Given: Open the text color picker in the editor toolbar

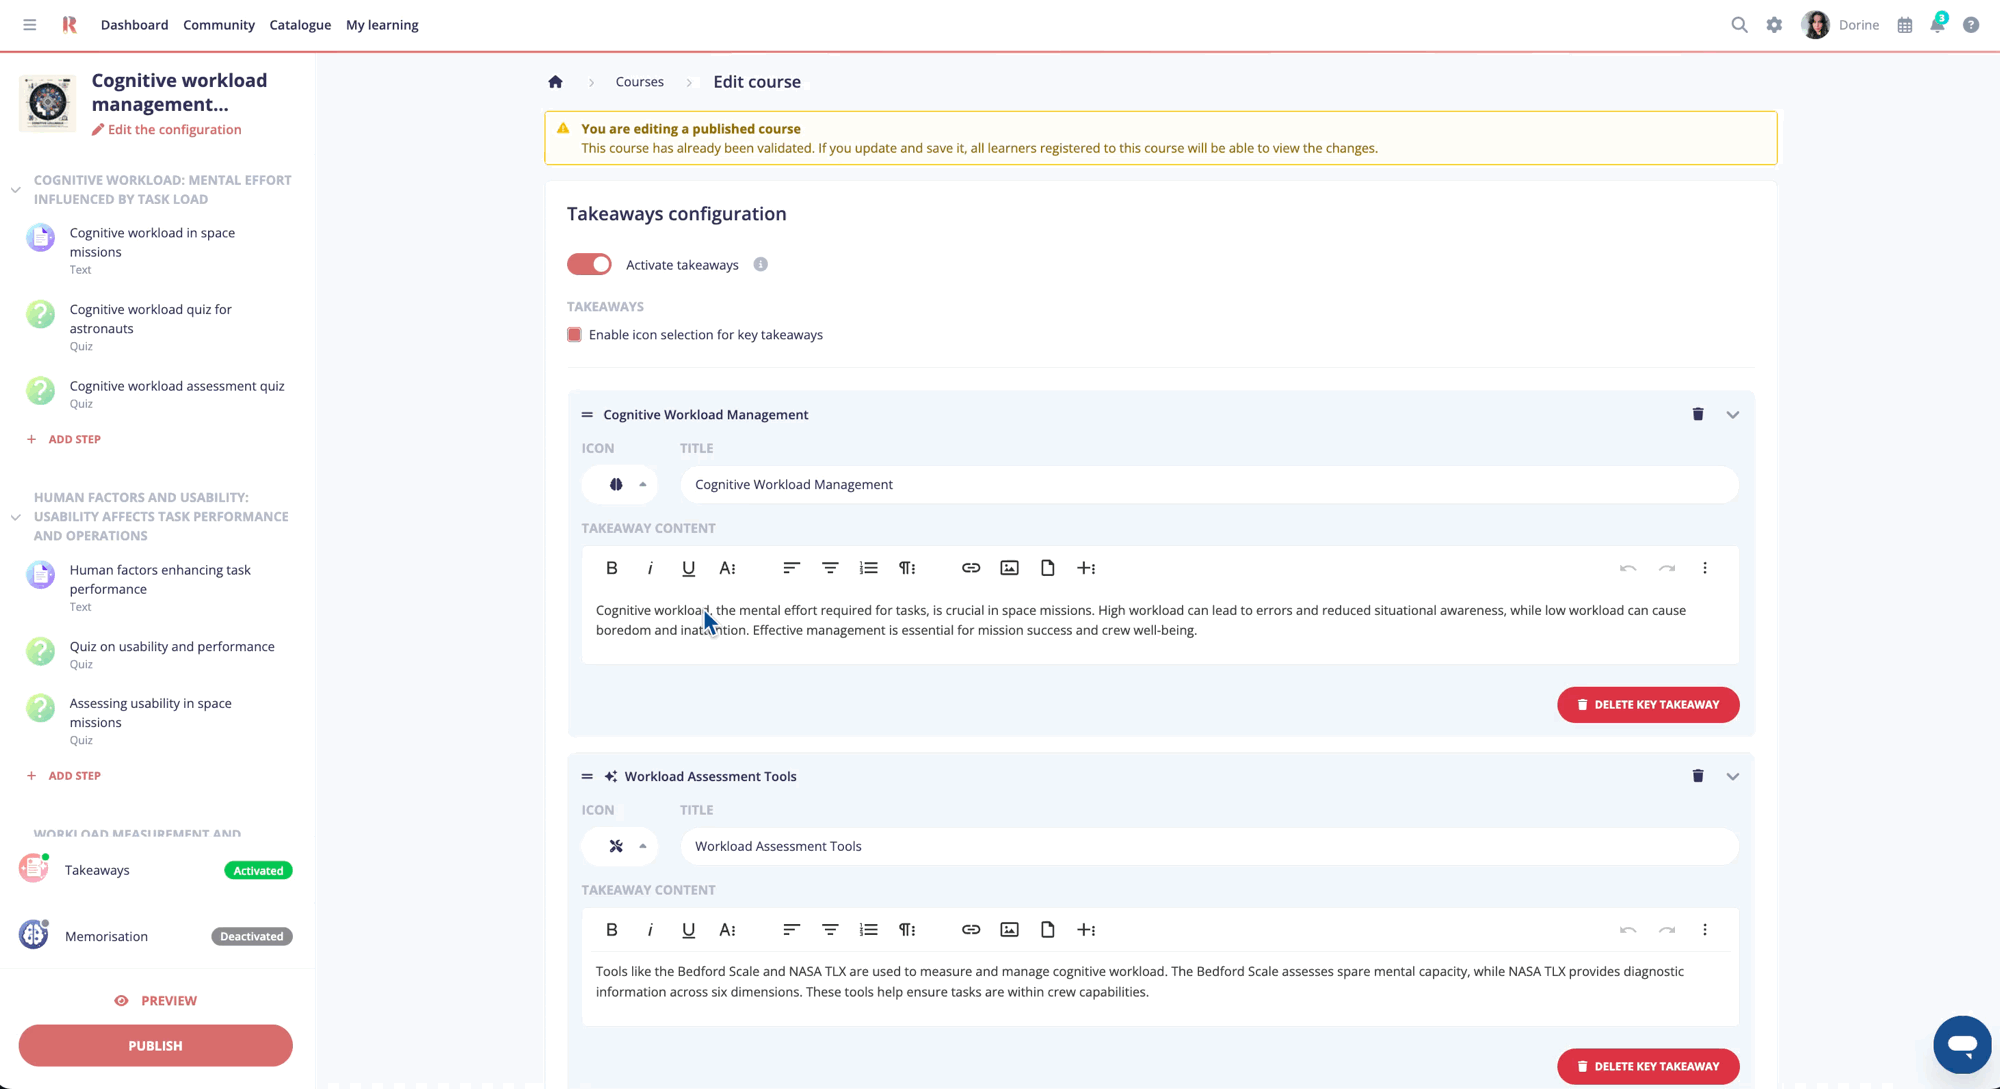Looking at the screenshot, I should (x=727, y=567).
